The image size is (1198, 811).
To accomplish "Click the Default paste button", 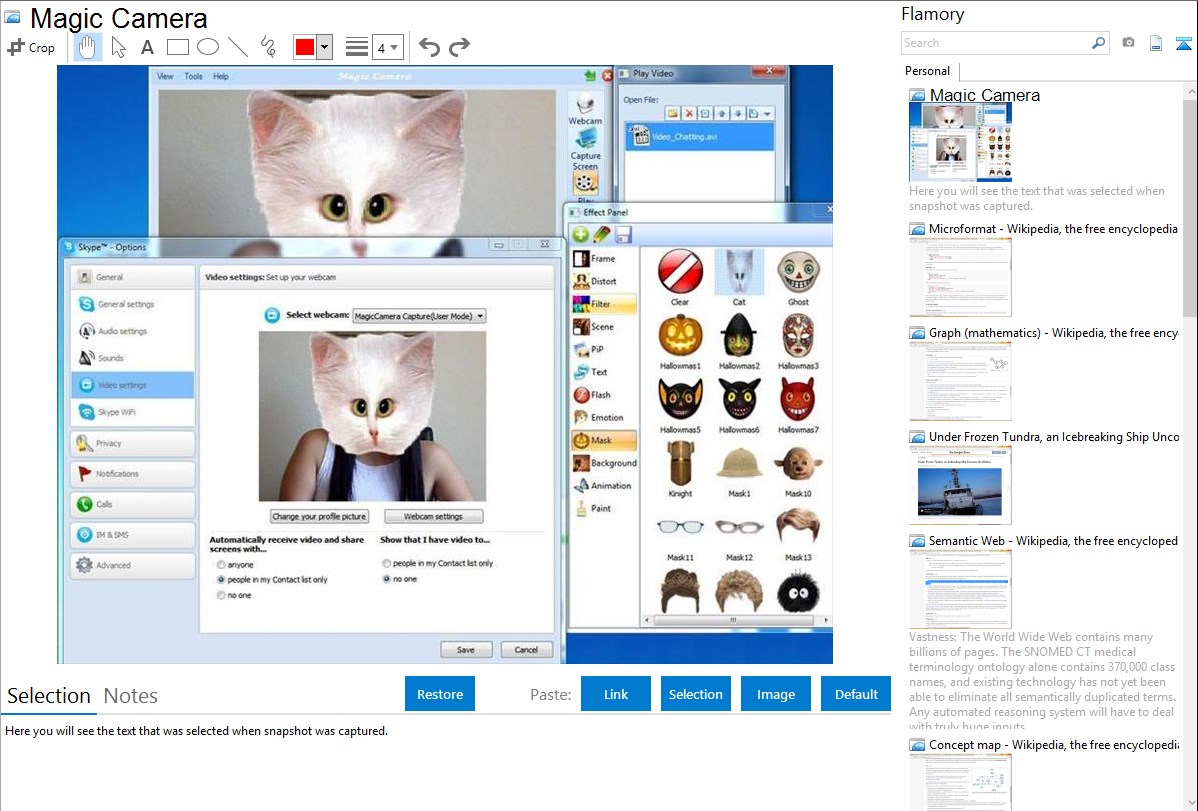I will pos(856,694).
